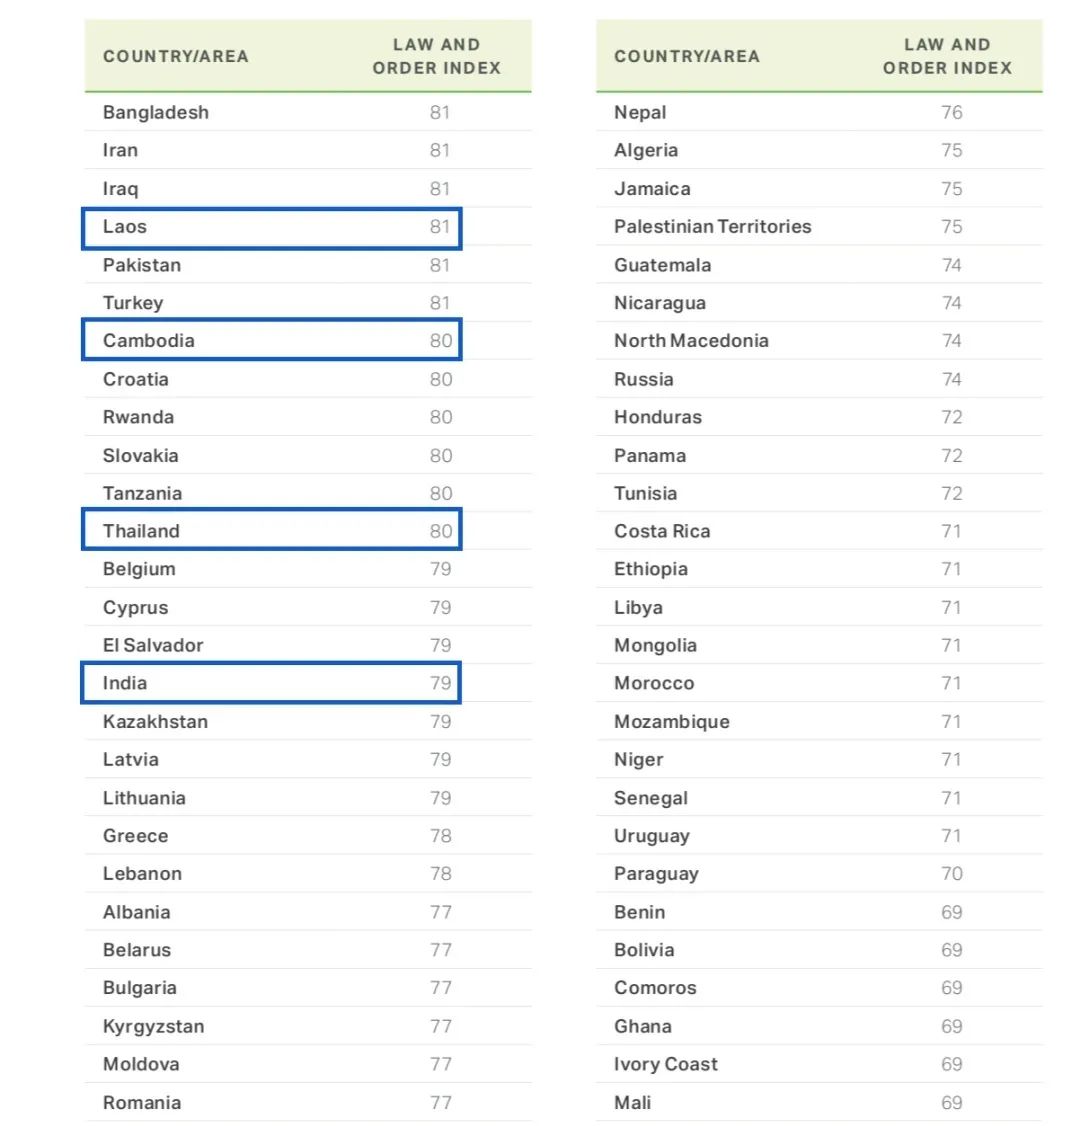Click the North Macedonia row

pyautogui.click(x=819, y=340)
